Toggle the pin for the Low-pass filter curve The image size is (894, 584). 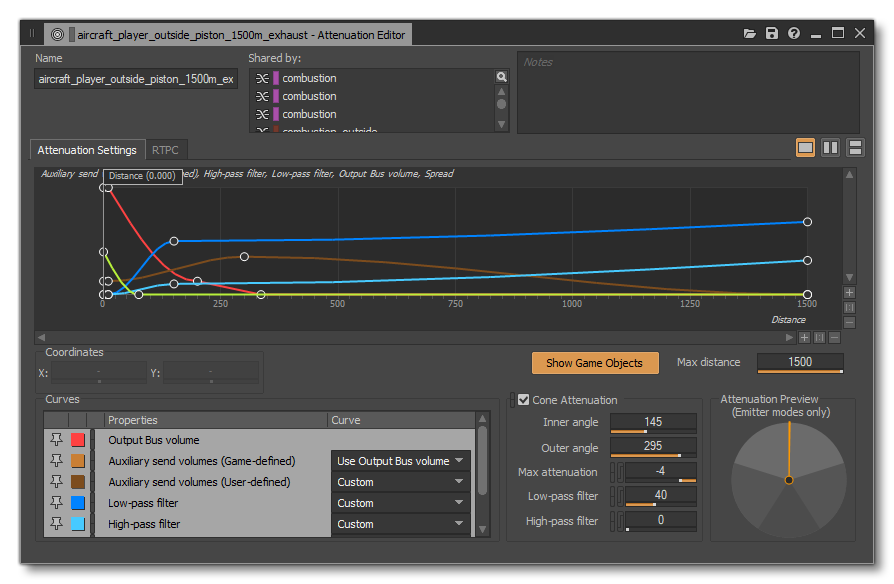point(56,503)
